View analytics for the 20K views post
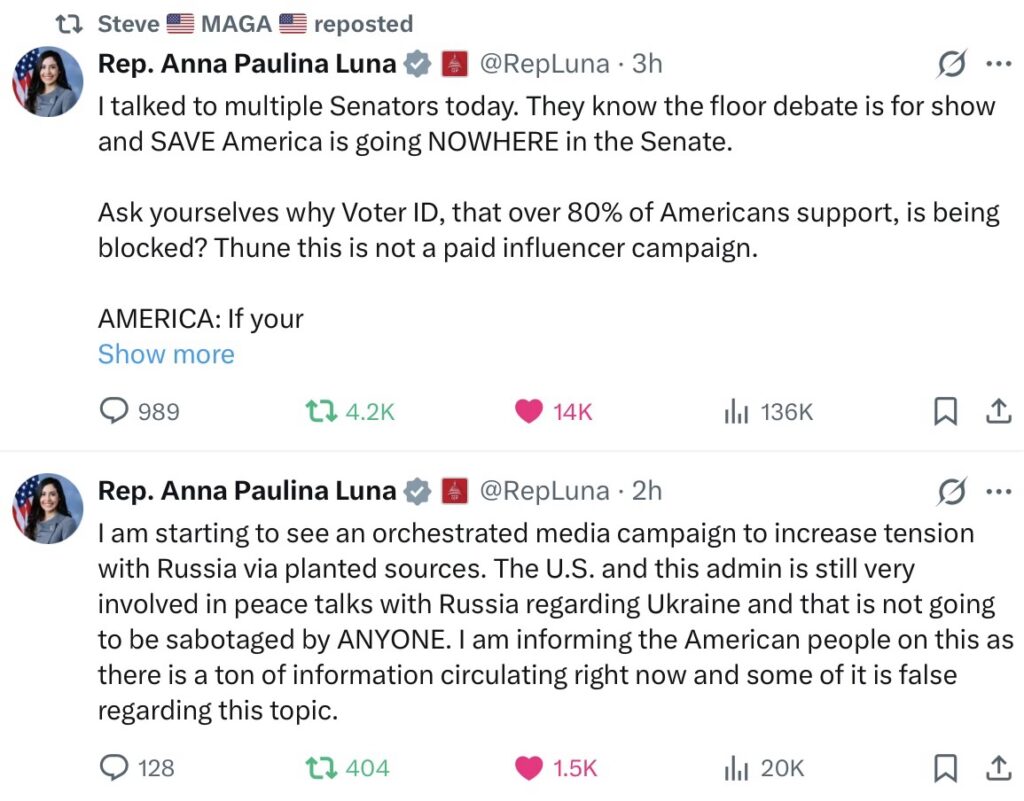 coord(736,768)
